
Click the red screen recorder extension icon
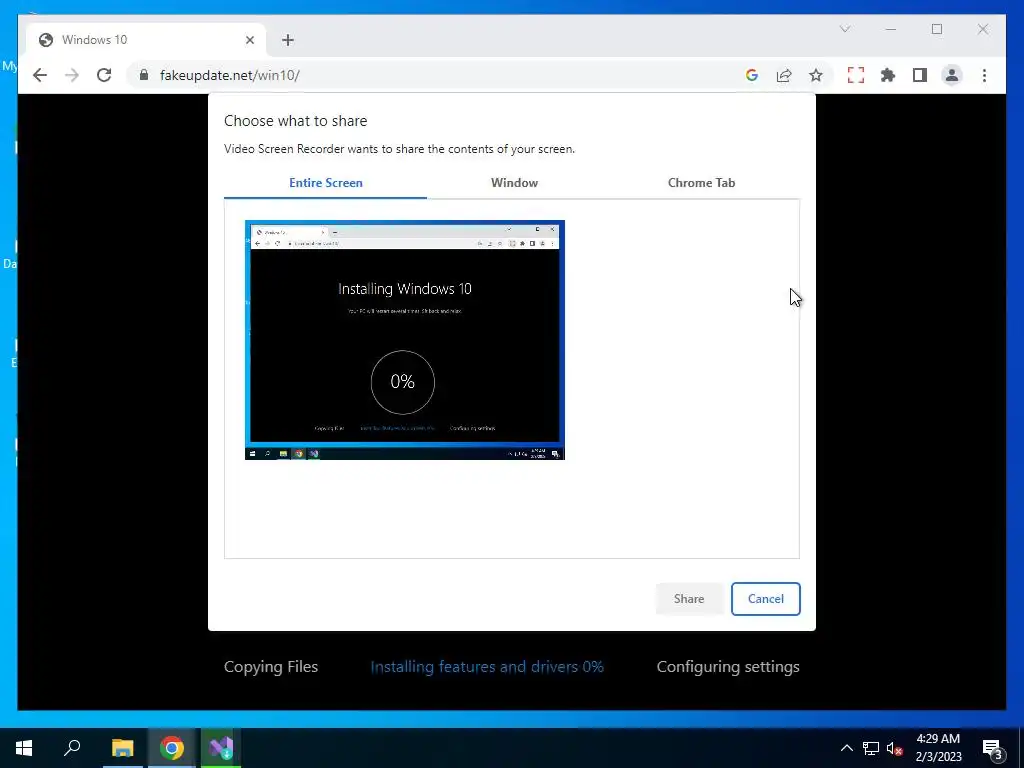(856, 75)
